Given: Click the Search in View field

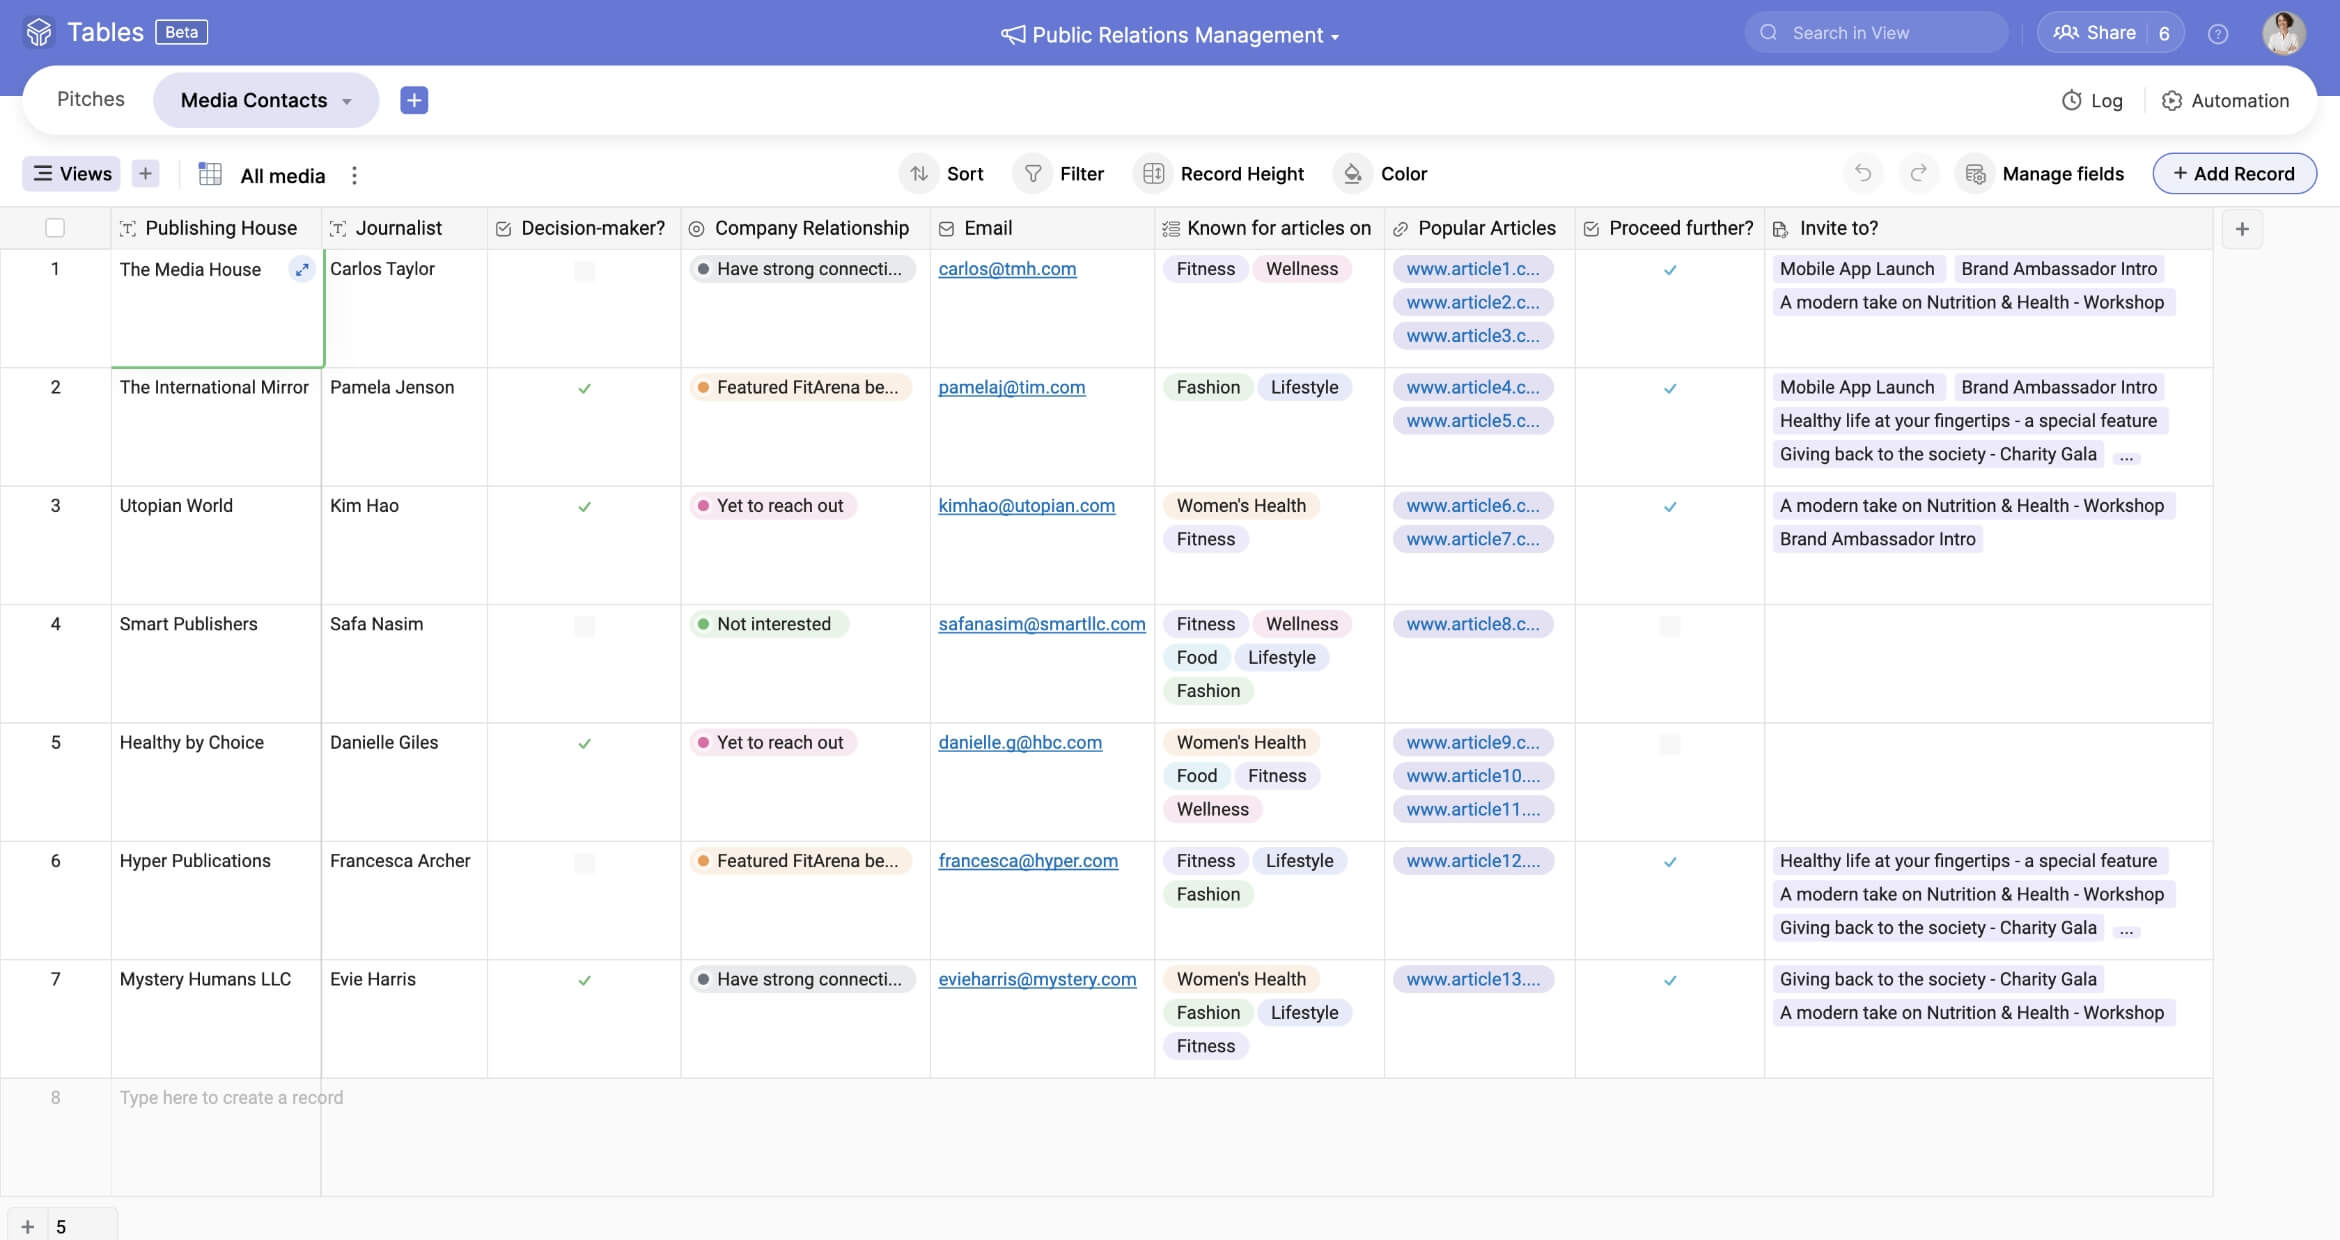Looking at the screenshot, I should [1878, 33].
